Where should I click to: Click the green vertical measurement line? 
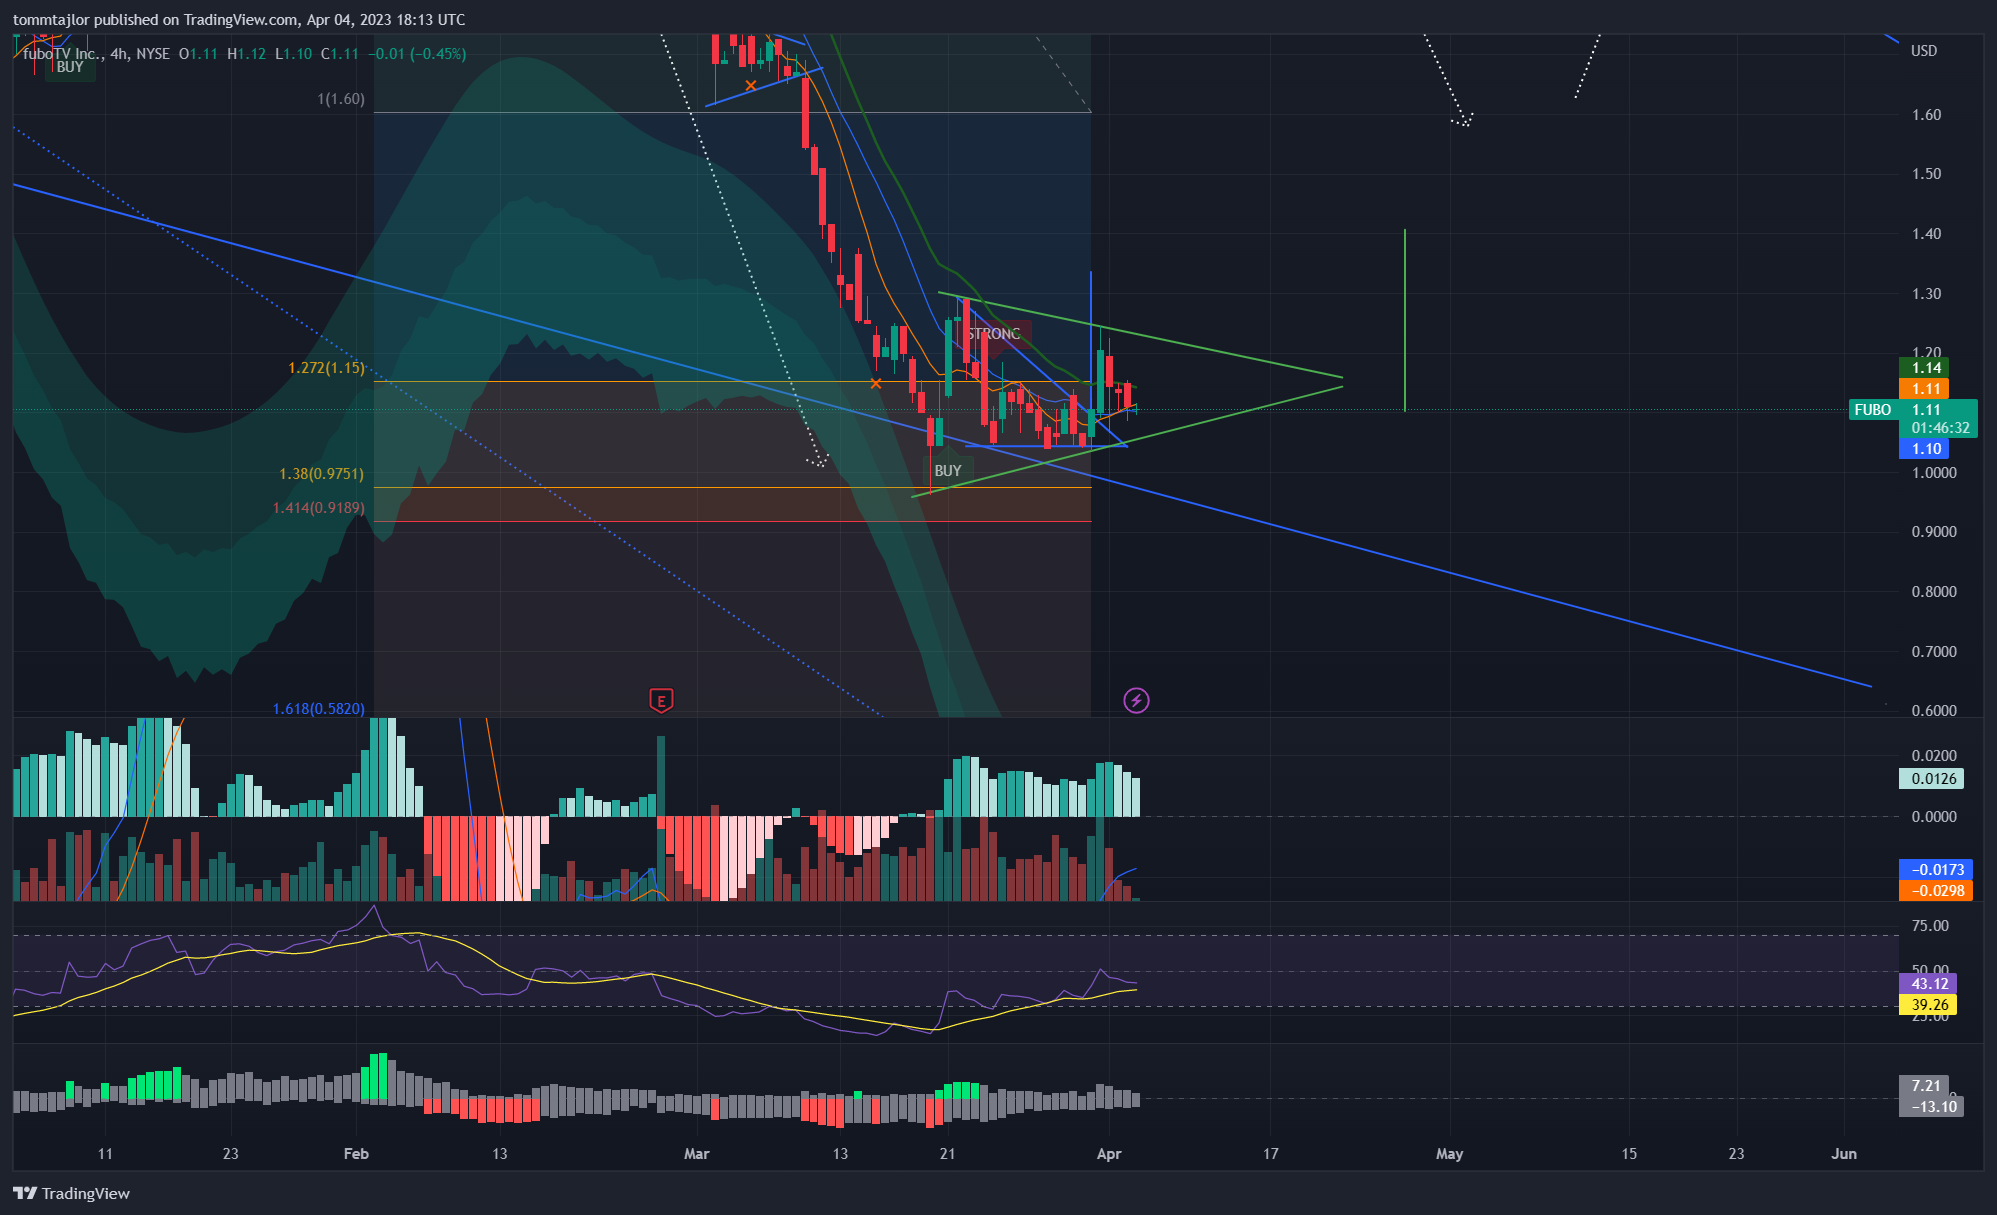tap(1405, 320)
